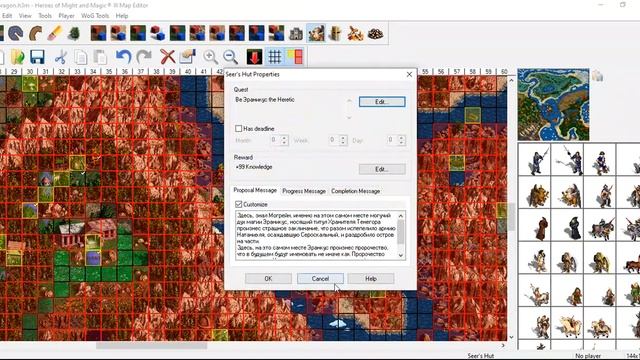
Task: Copy the selected object
Action: pos(80,57)
